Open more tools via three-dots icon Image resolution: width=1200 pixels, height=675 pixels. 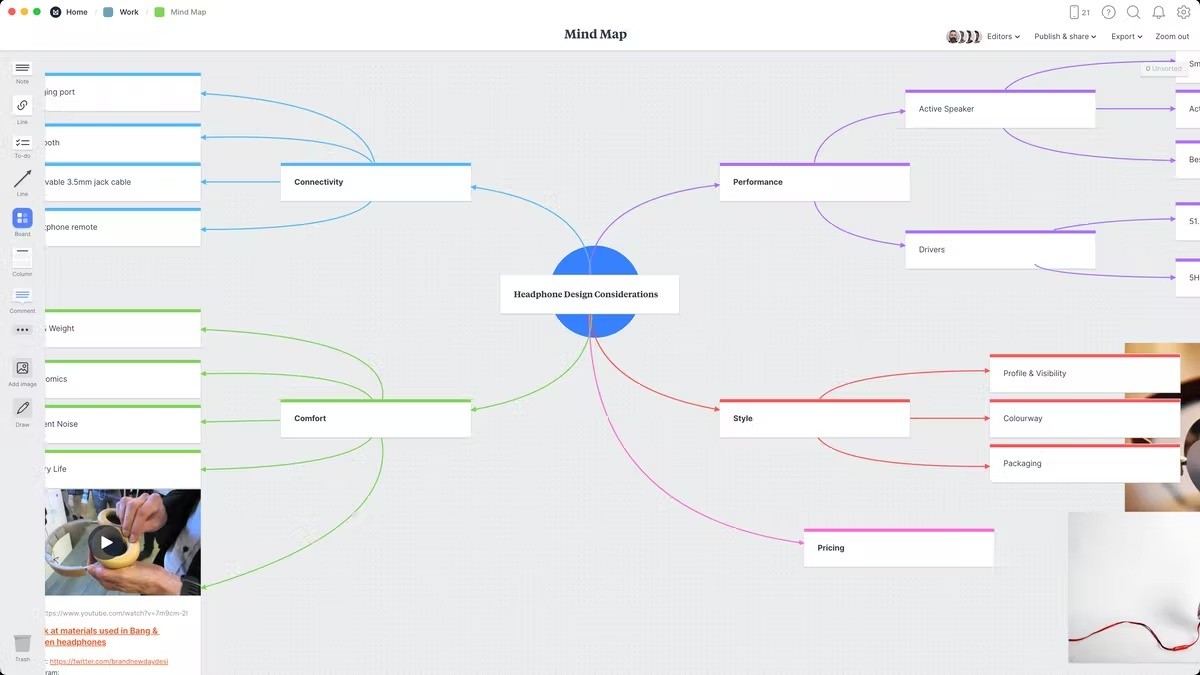click(22, 330)
